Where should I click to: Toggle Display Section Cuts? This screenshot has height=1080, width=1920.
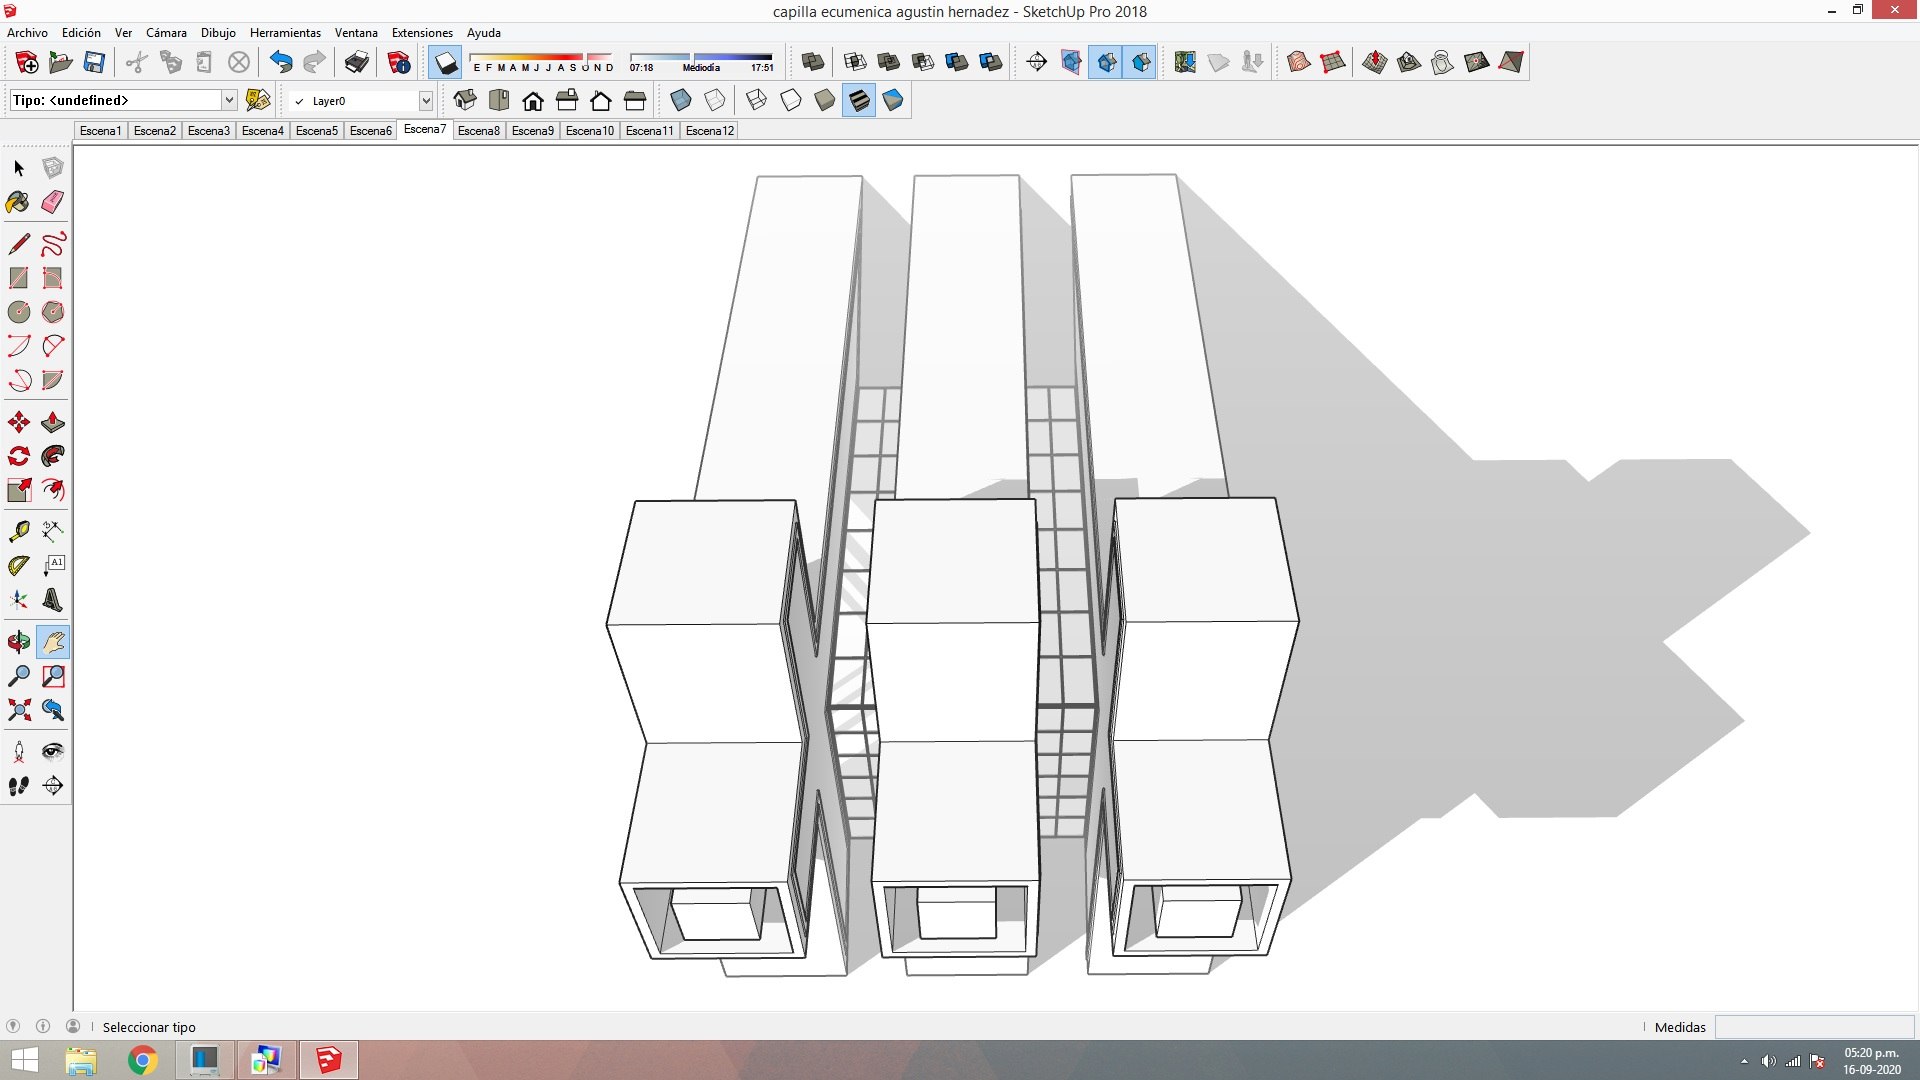1105,62
